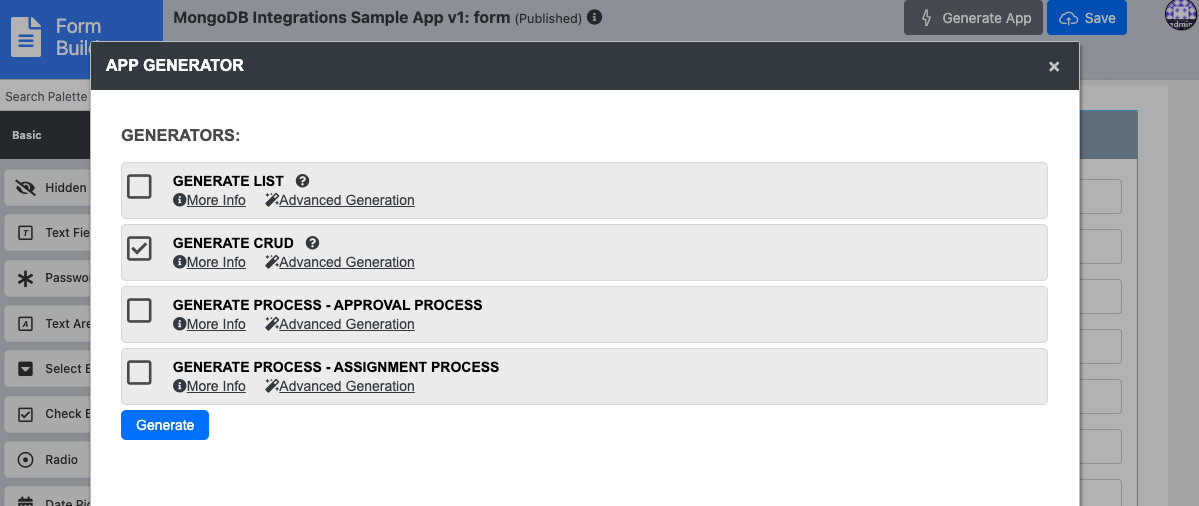Image resolution: width=1199 pixels, height=506 pixels.
Task: Click the Generate List help question icon
Action: (303, 181)
